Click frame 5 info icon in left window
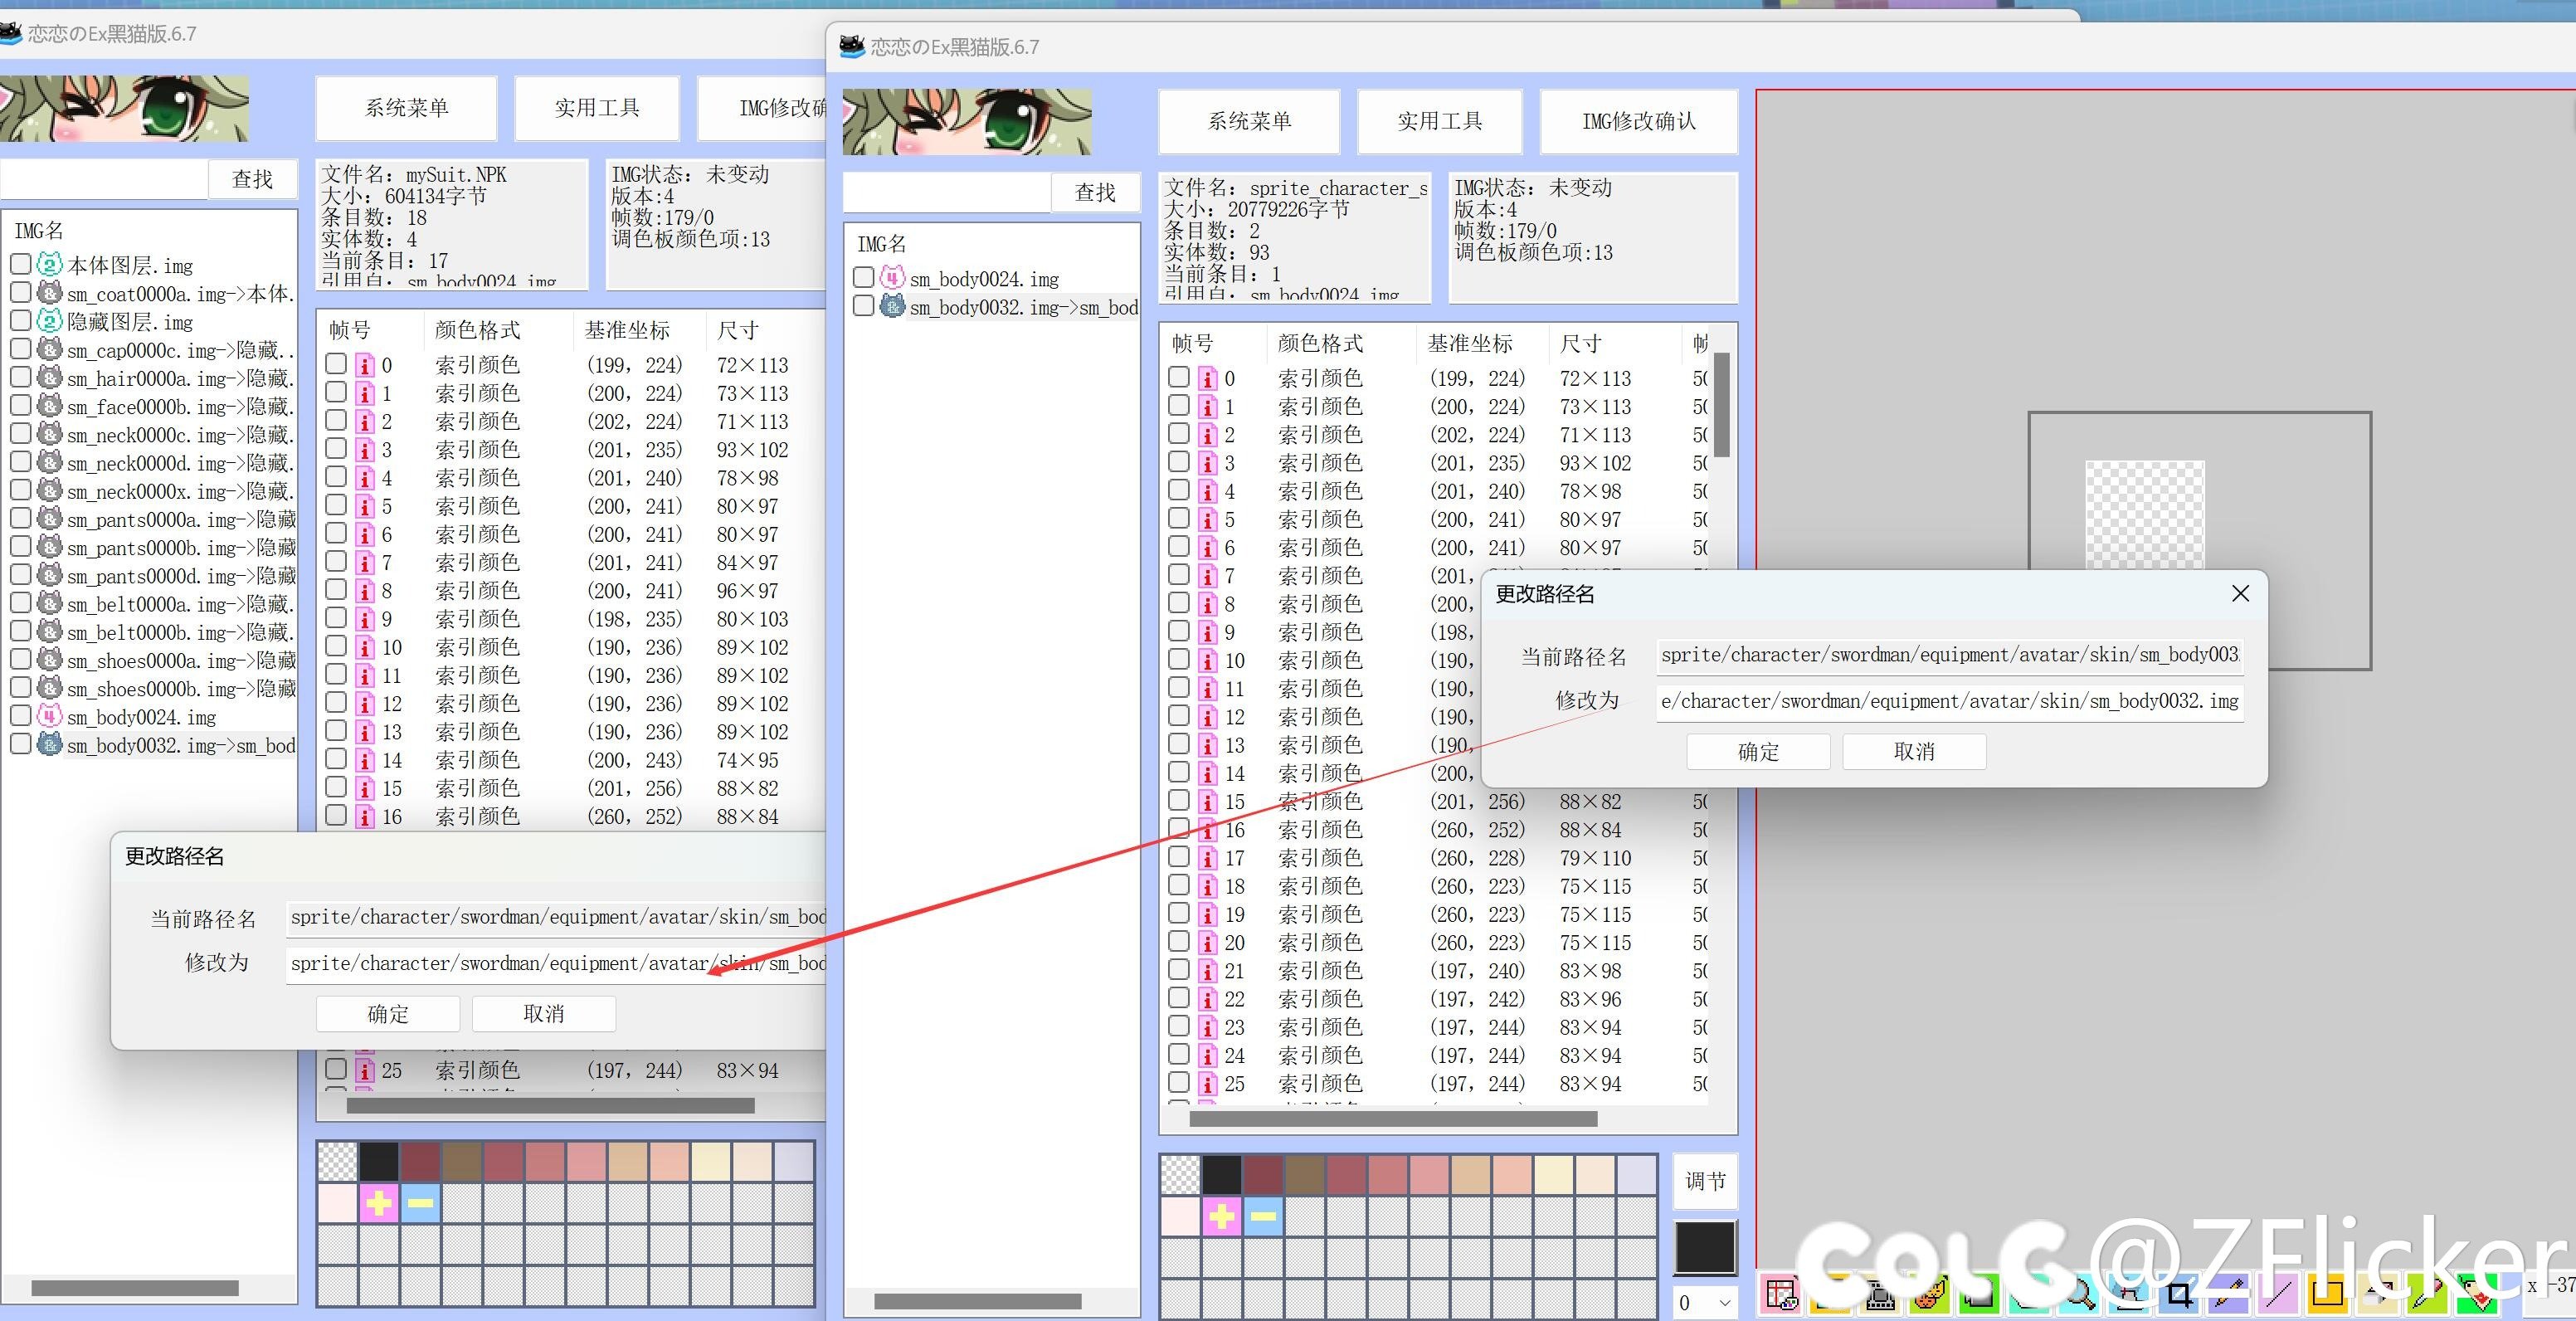2576x1321 pixels. [365, 506]
